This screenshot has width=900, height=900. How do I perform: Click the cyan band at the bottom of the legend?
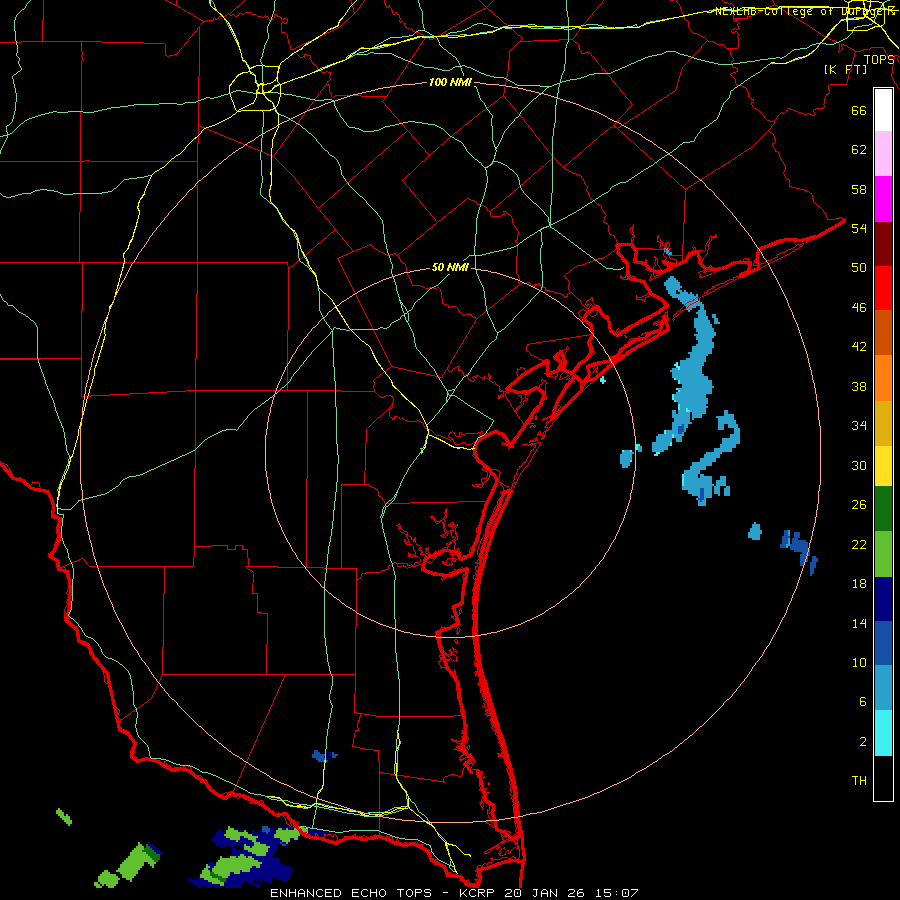883,733
